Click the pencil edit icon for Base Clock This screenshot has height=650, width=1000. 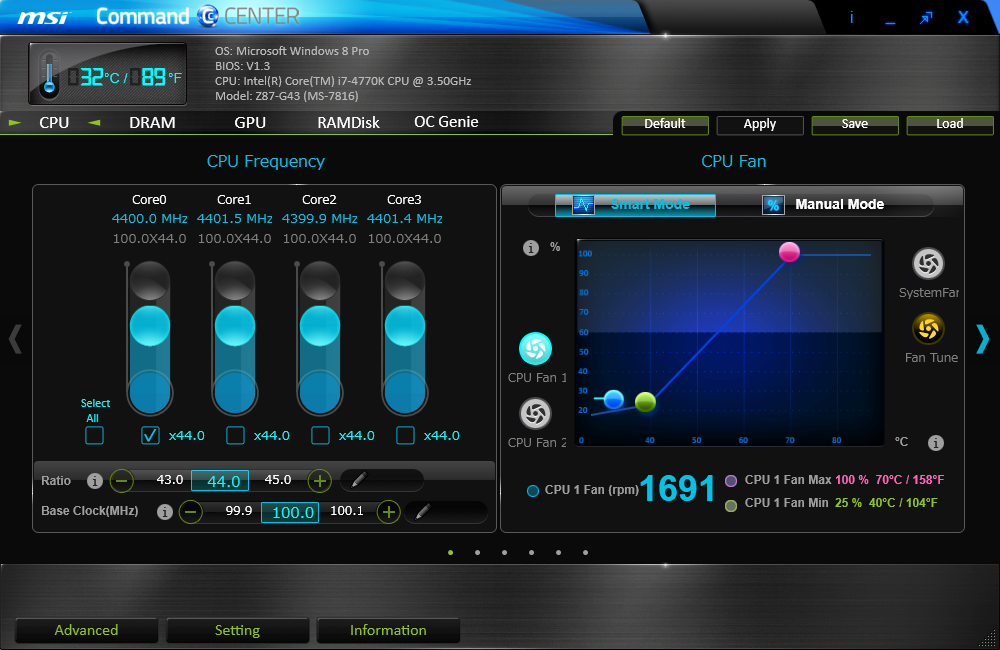pos(422,511)
